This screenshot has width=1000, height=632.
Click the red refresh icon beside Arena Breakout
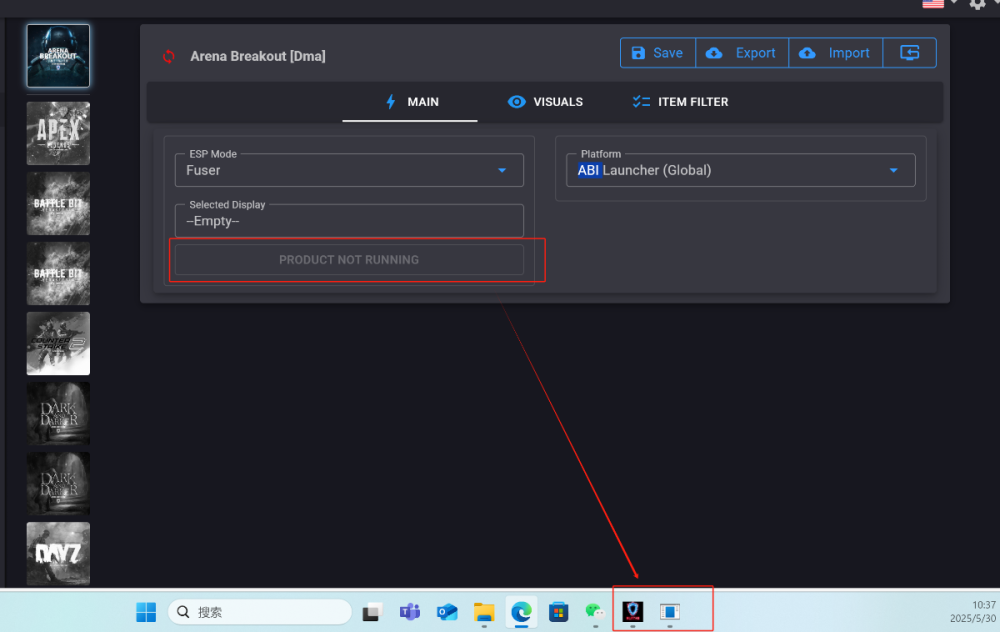coord(169,56)
